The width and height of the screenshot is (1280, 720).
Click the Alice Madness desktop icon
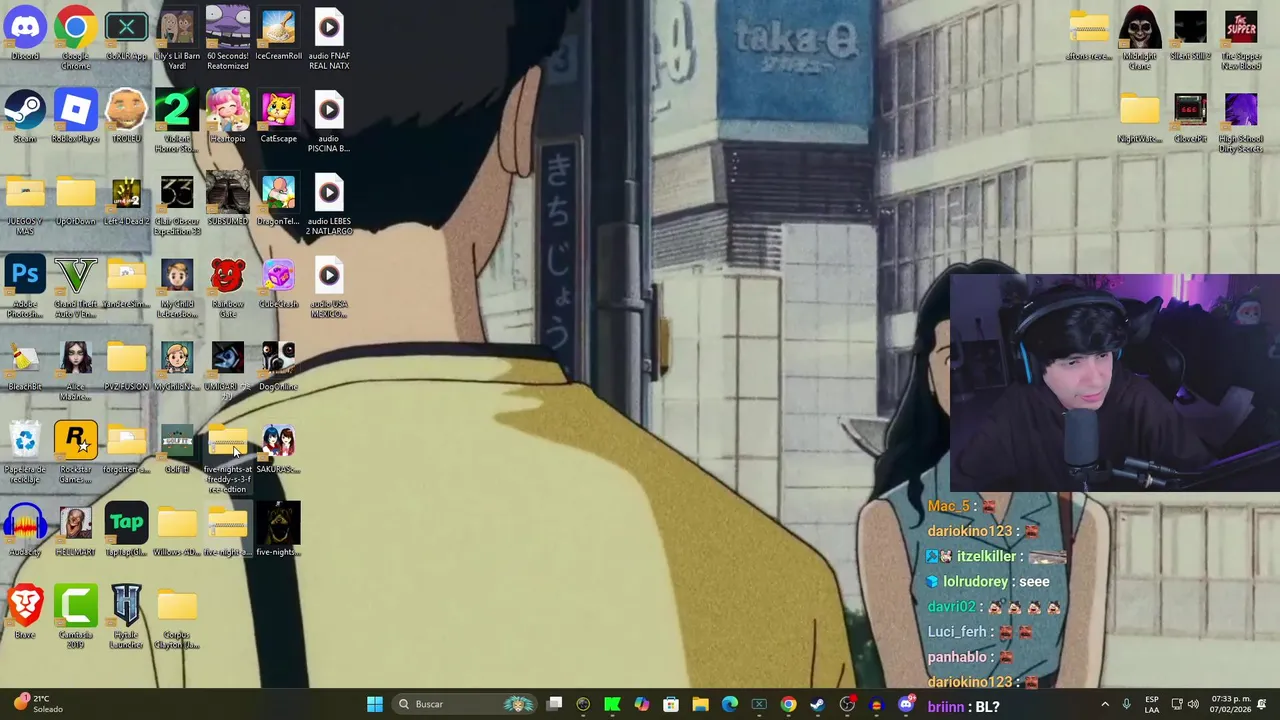[x=76, y=370]
